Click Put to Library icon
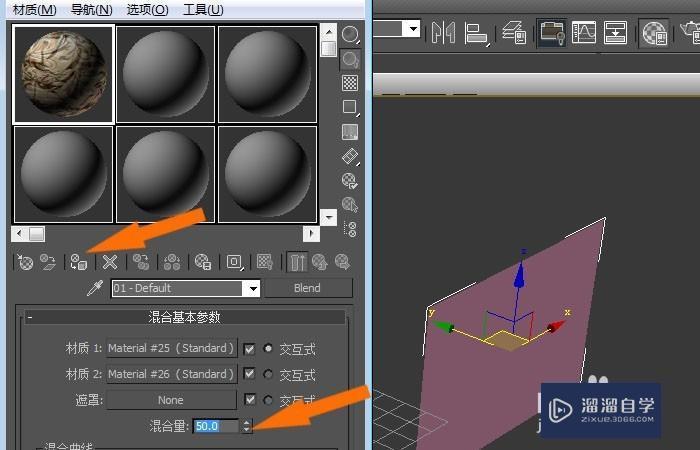This screenshot has height=450, width=700. [203, 262]
